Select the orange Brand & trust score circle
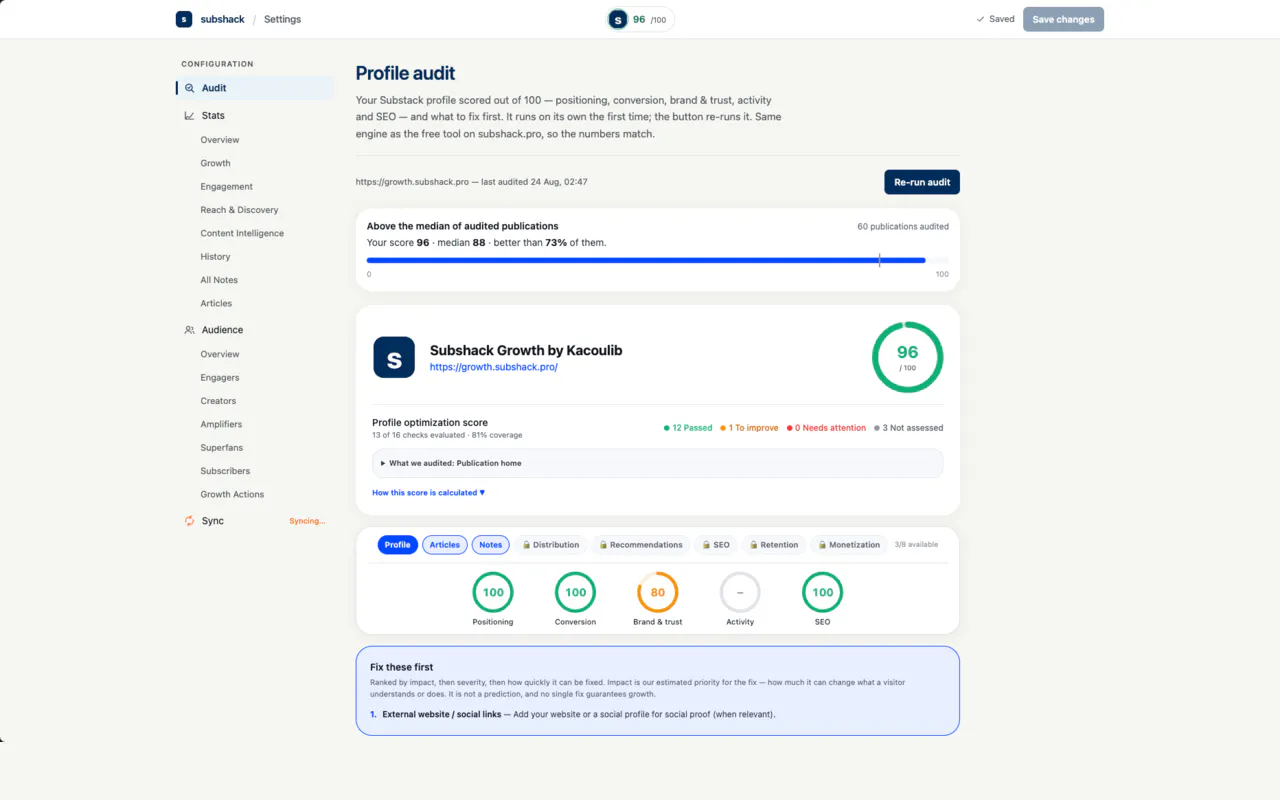1280x800 pixels. 658,592
